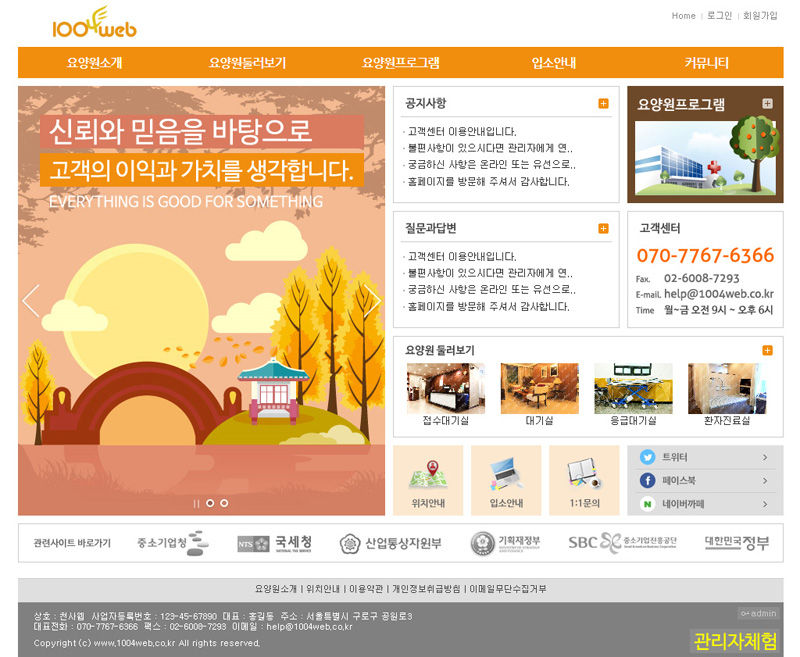The image size is (800, 657).
Task: Open the 입소안내 laptop icon
Action: (x=506, y=473)
